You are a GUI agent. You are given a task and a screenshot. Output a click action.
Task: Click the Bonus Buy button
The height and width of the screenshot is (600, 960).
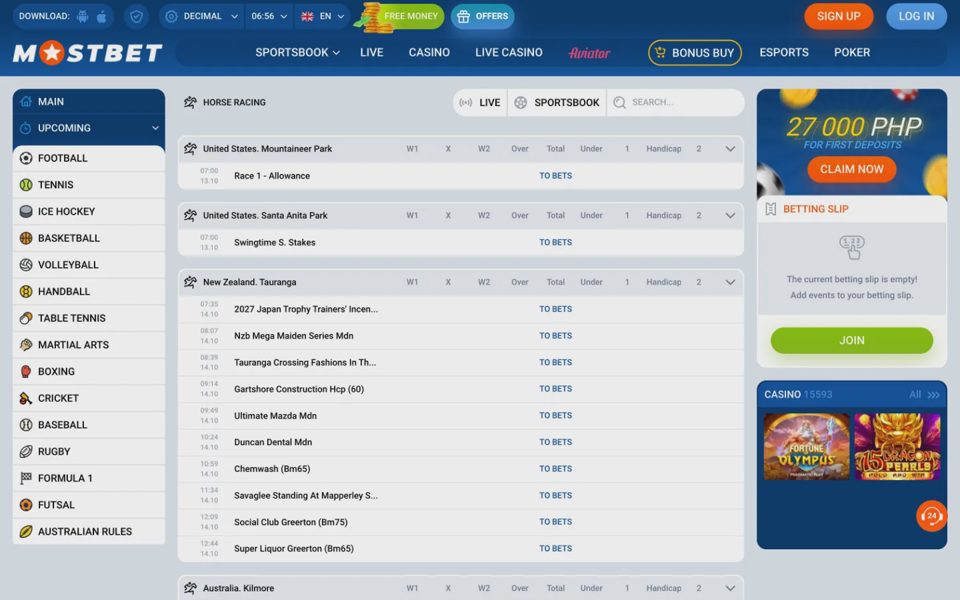point(694,53)
